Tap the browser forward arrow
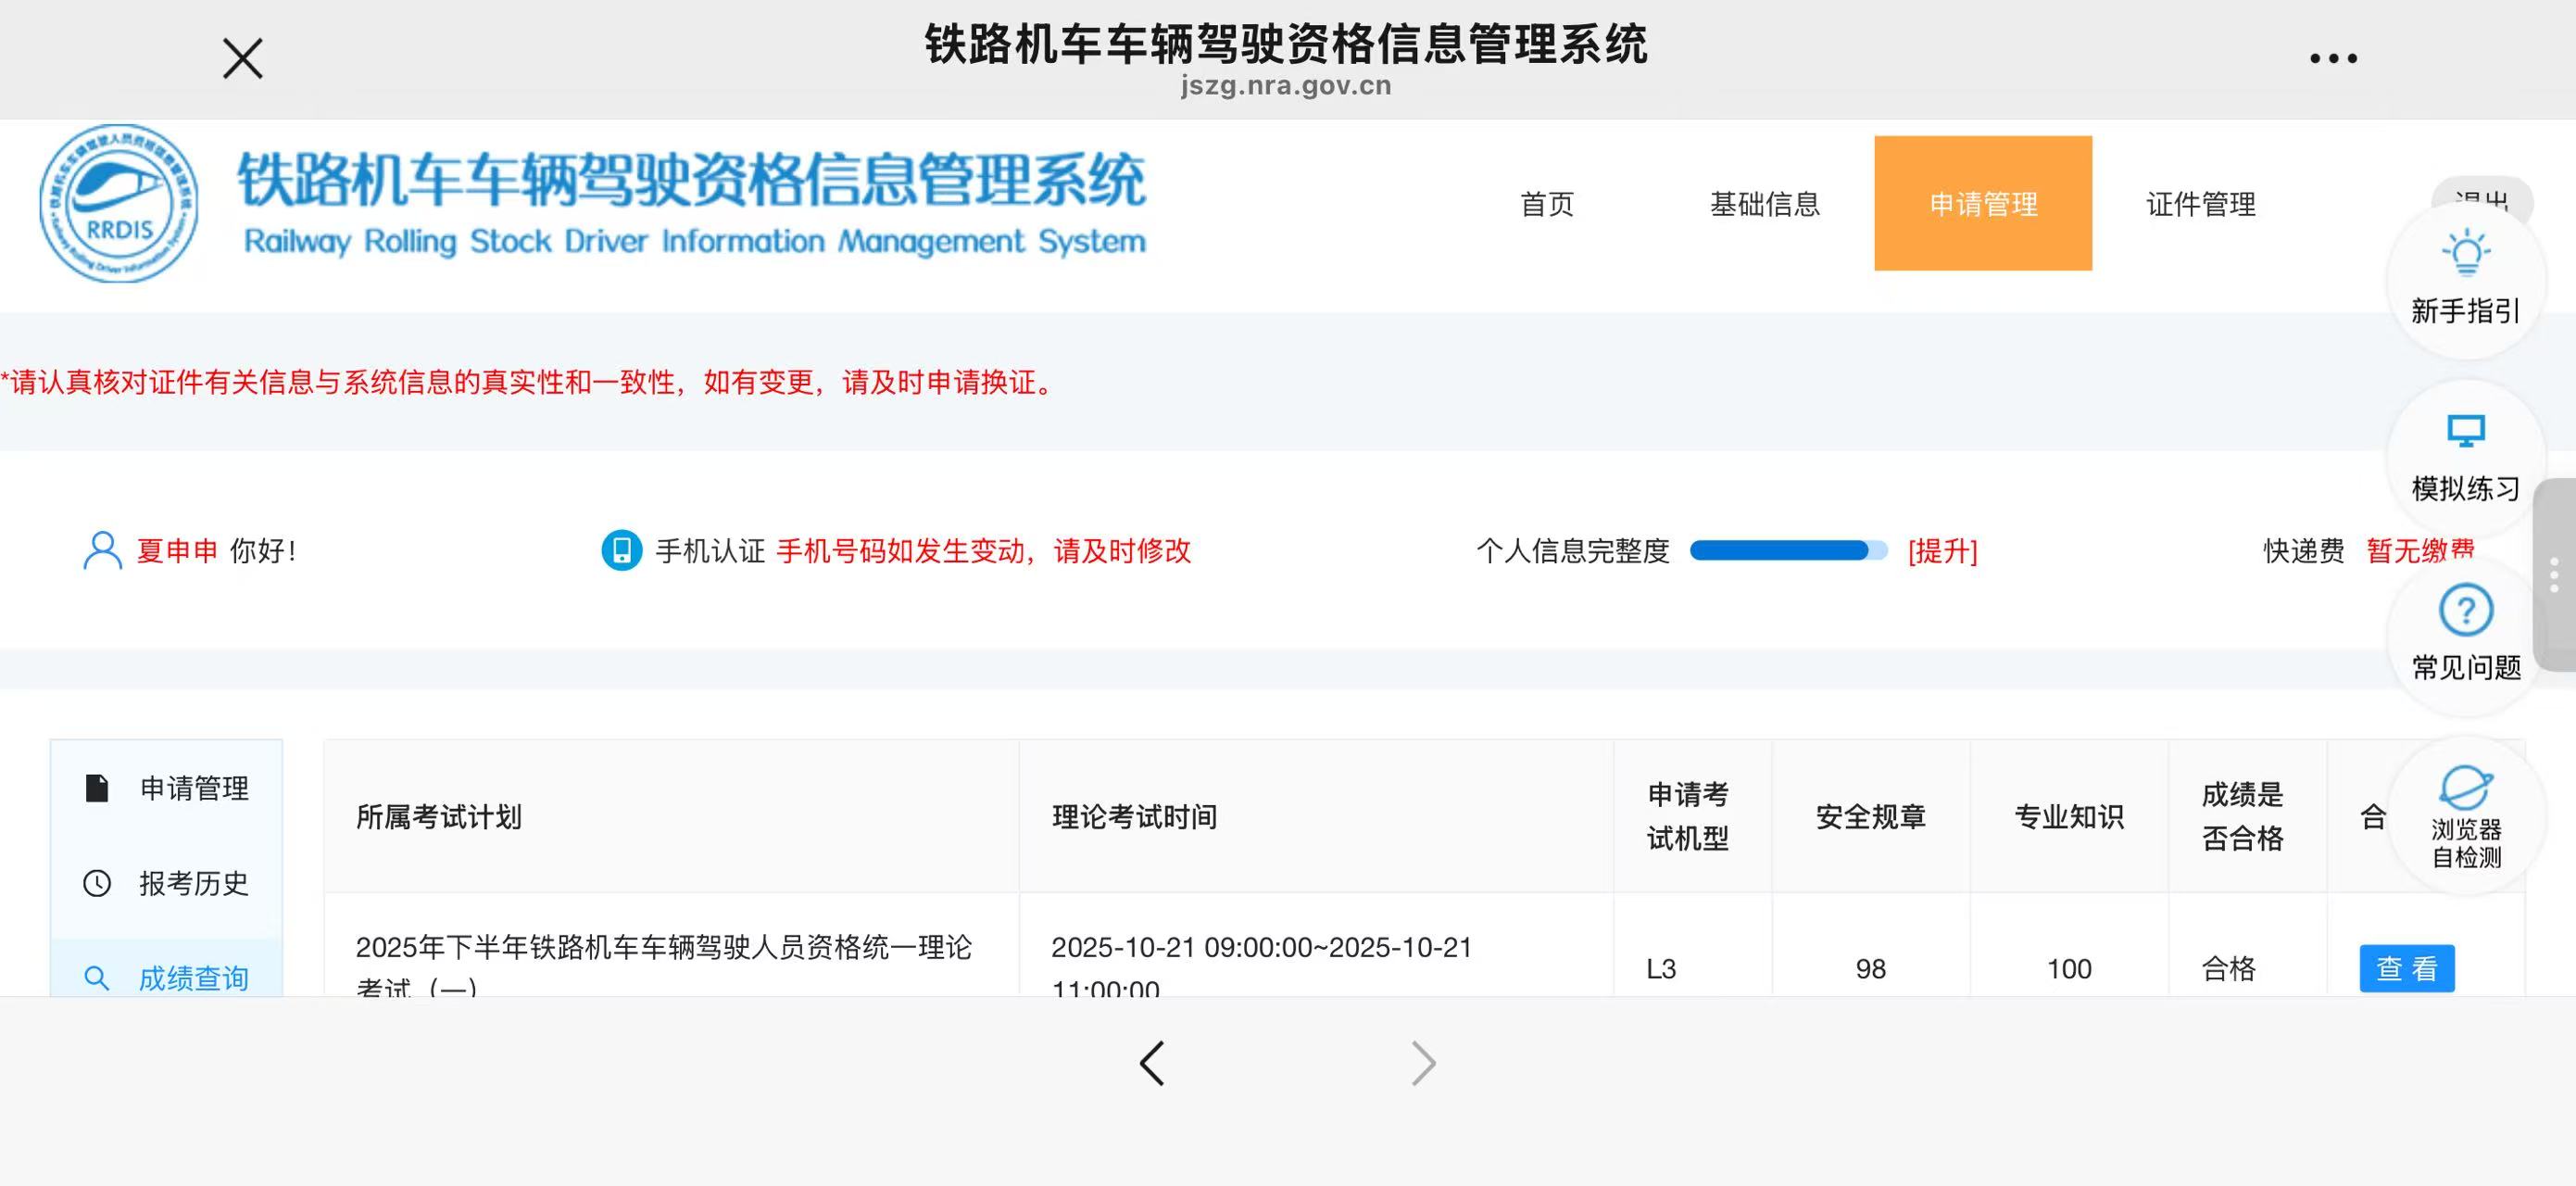Viewport: 2576px width, 1186px height. tap(1423, 1063)
